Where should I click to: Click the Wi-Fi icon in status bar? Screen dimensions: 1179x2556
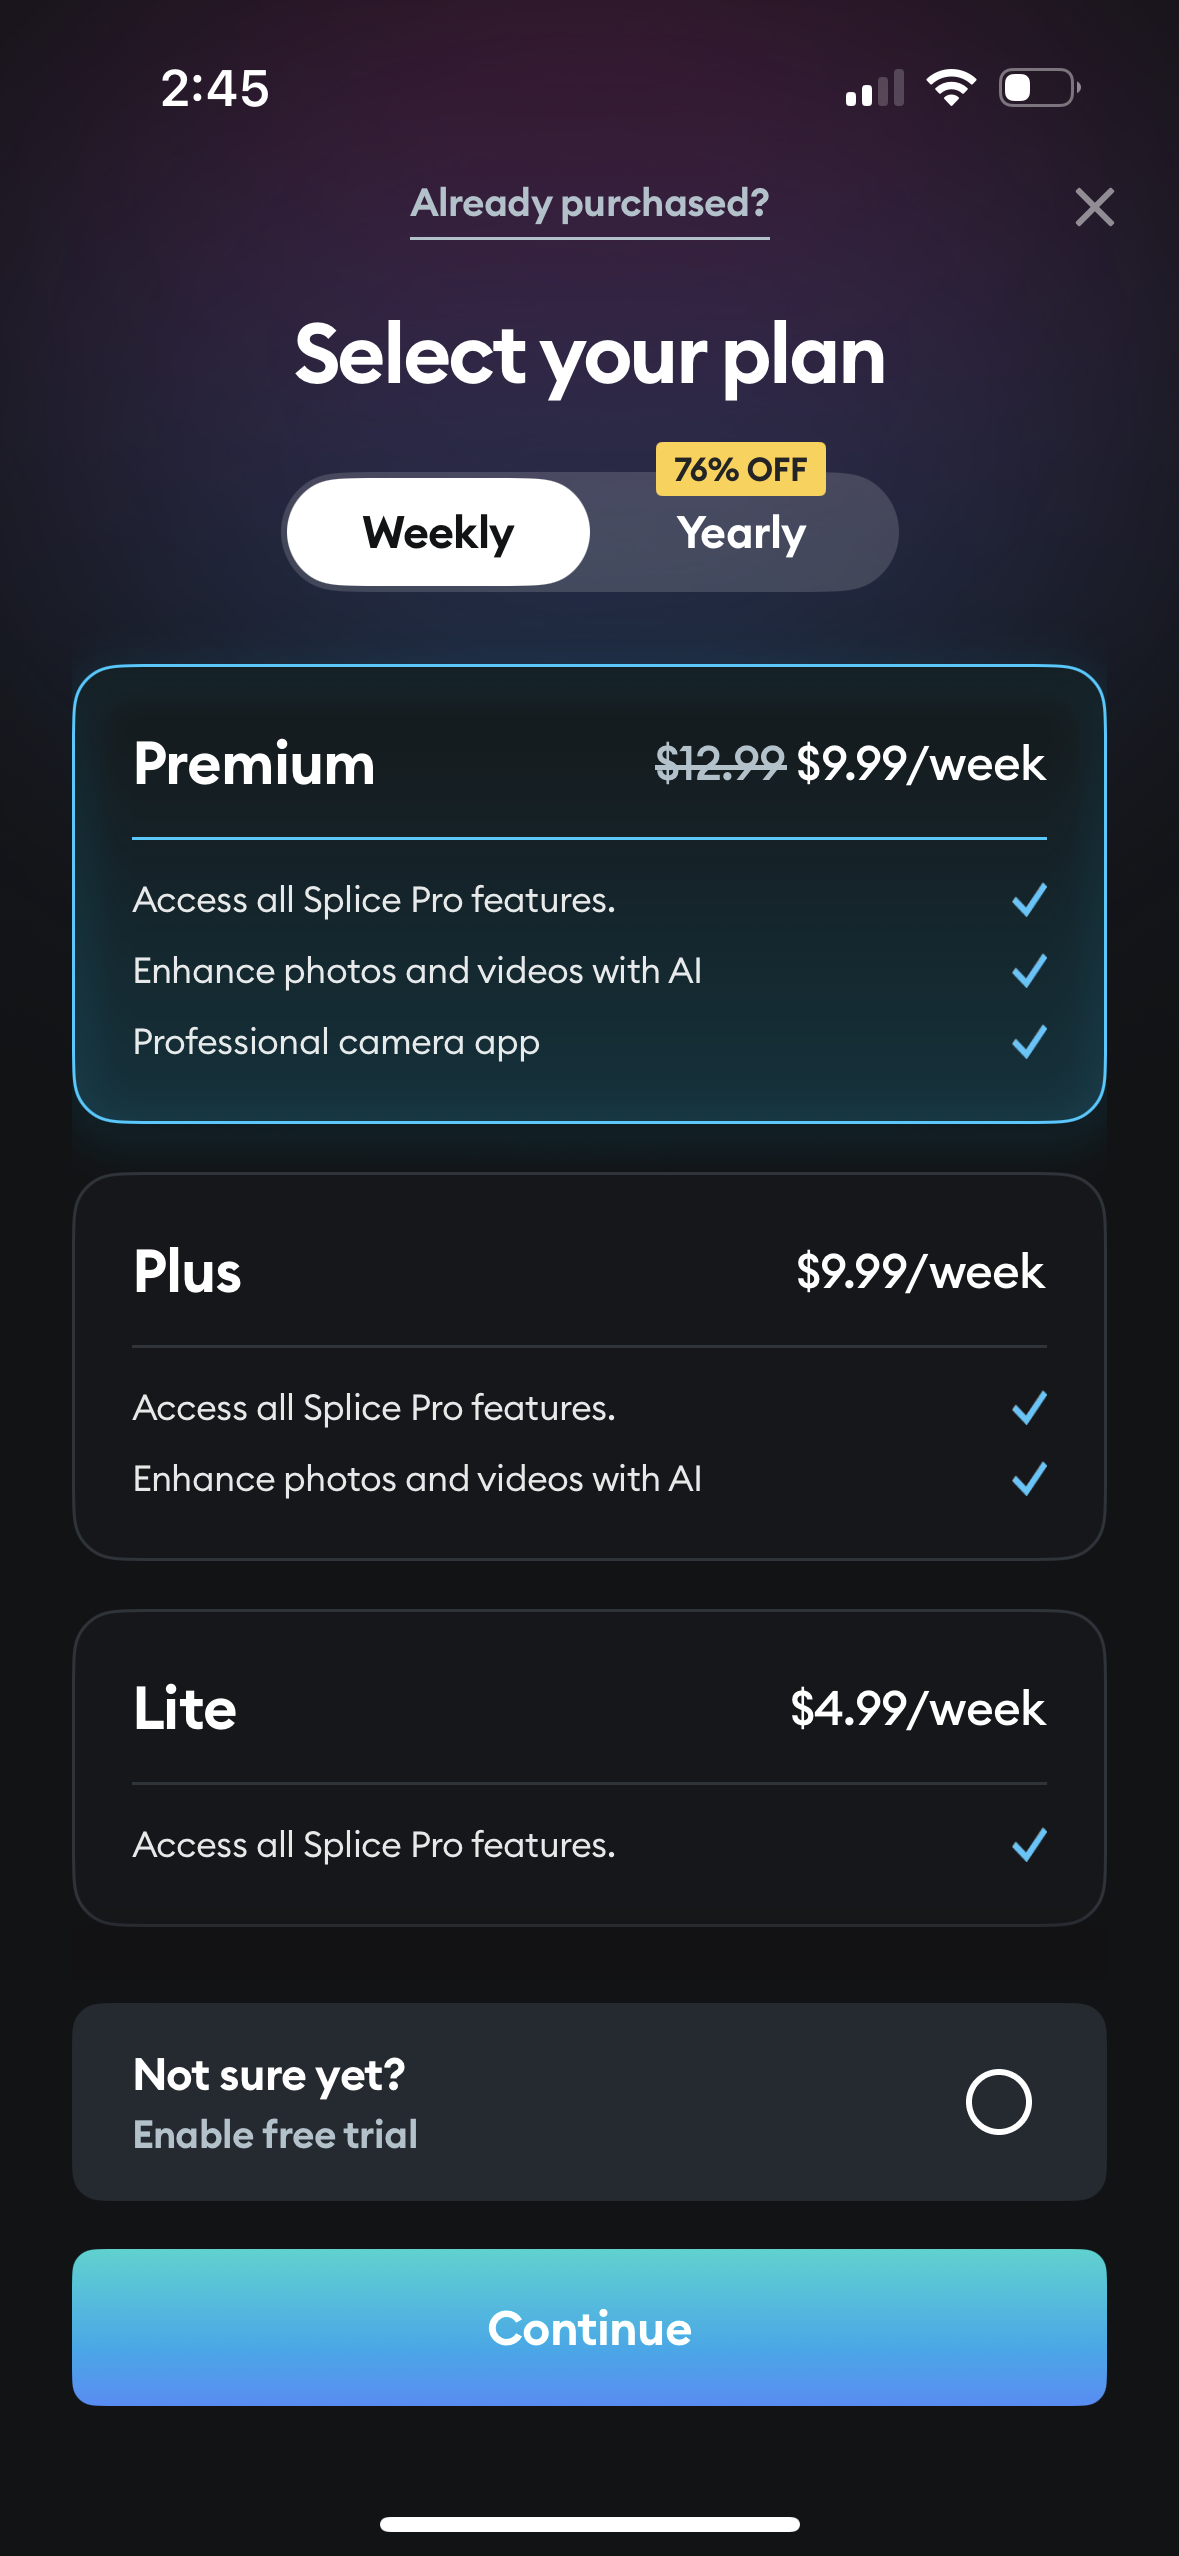(x=950, y=88)
